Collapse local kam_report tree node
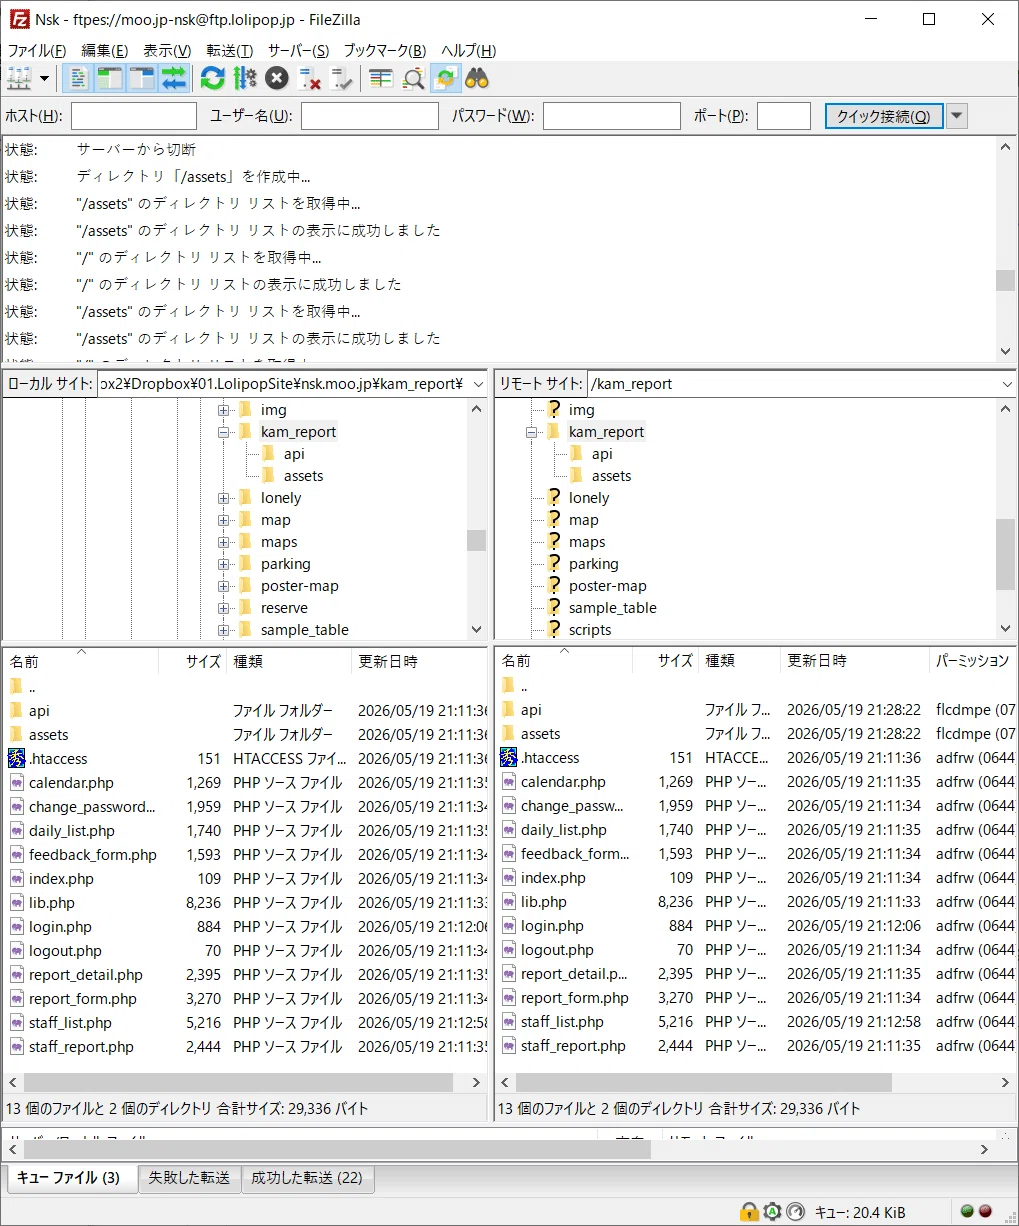 tap(223, 432)
